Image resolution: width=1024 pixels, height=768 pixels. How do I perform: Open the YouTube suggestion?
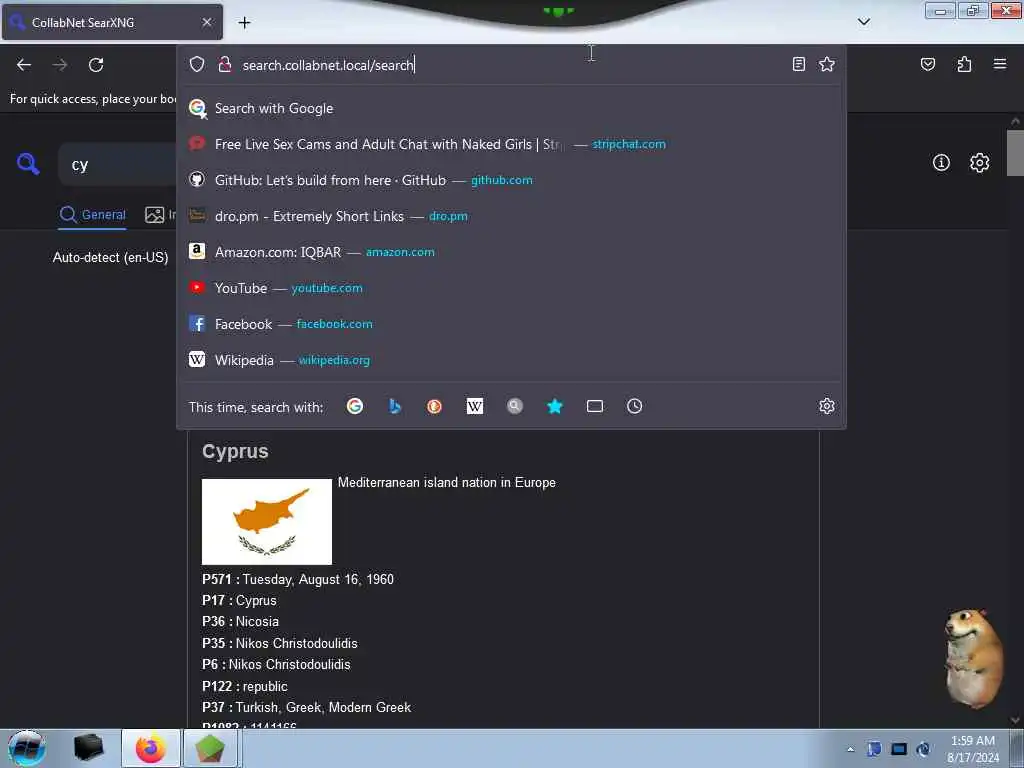pos(511,288)
